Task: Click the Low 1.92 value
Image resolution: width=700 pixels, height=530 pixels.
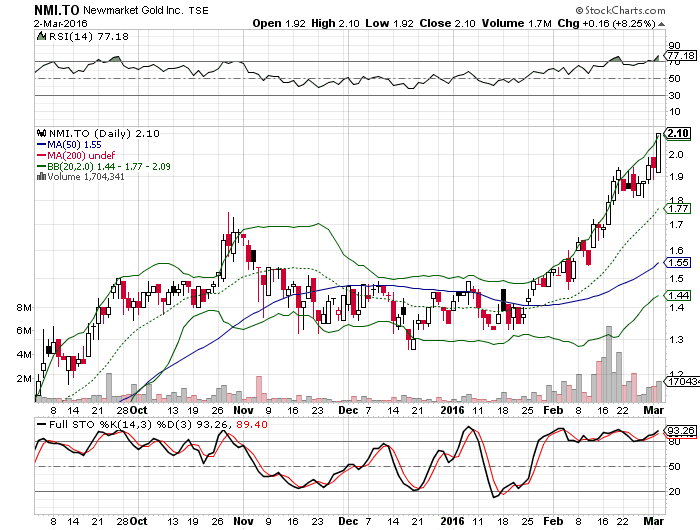Action: (x=389, y=23)
